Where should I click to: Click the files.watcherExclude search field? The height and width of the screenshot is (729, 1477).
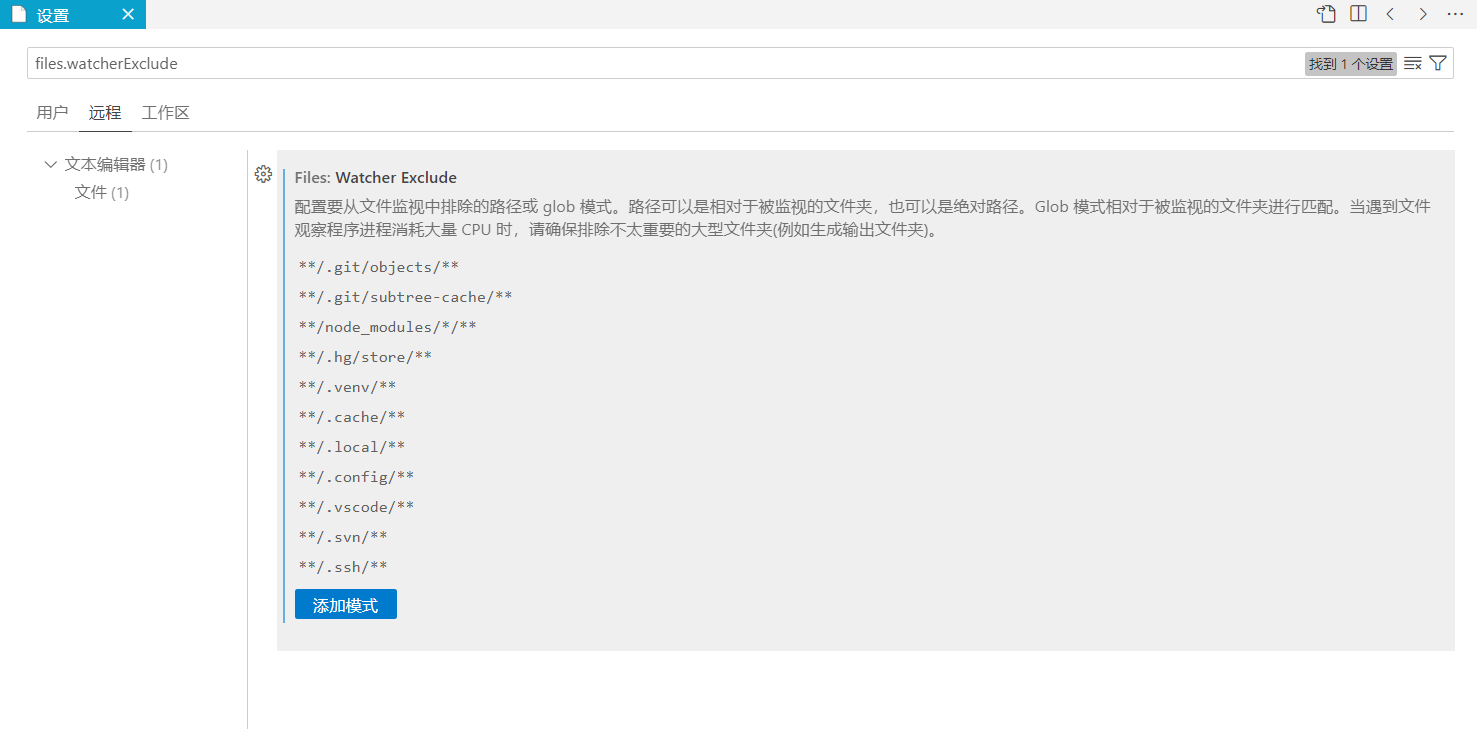point(660,63)
